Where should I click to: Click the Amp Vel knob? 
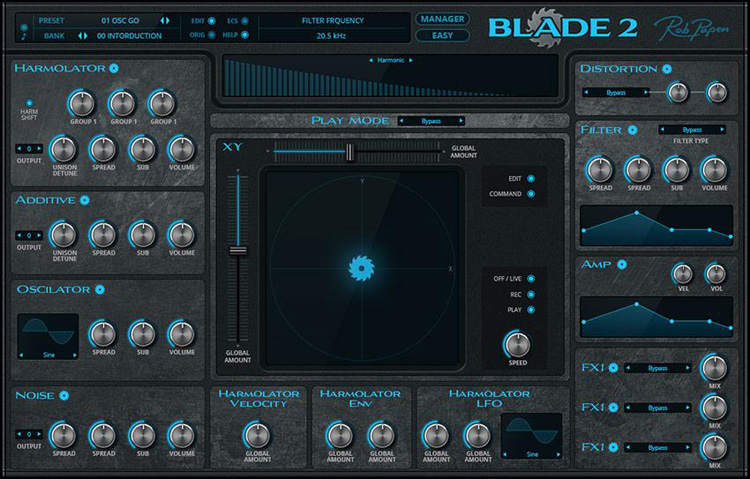tap(683, 274)
